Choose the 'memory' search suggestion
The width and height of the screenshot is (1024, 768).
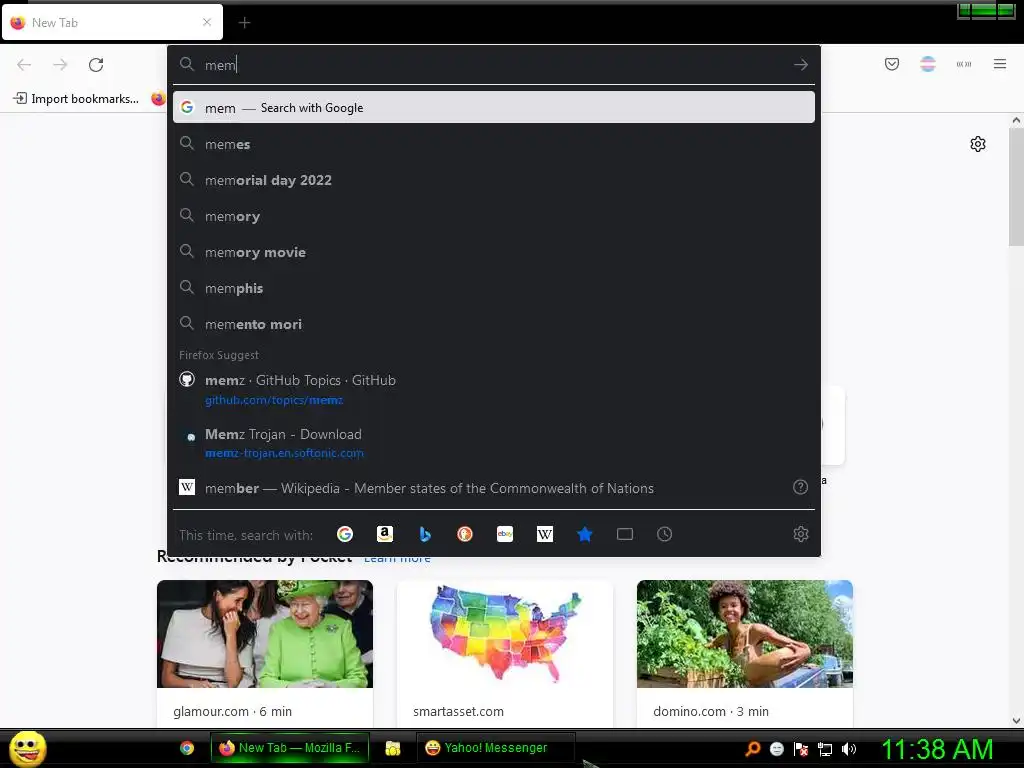pyautogui.click(x=494, y=216)
